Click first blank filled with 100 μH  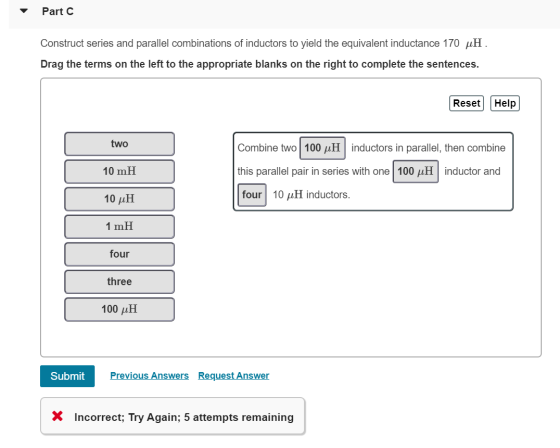(x=322, y=148)
